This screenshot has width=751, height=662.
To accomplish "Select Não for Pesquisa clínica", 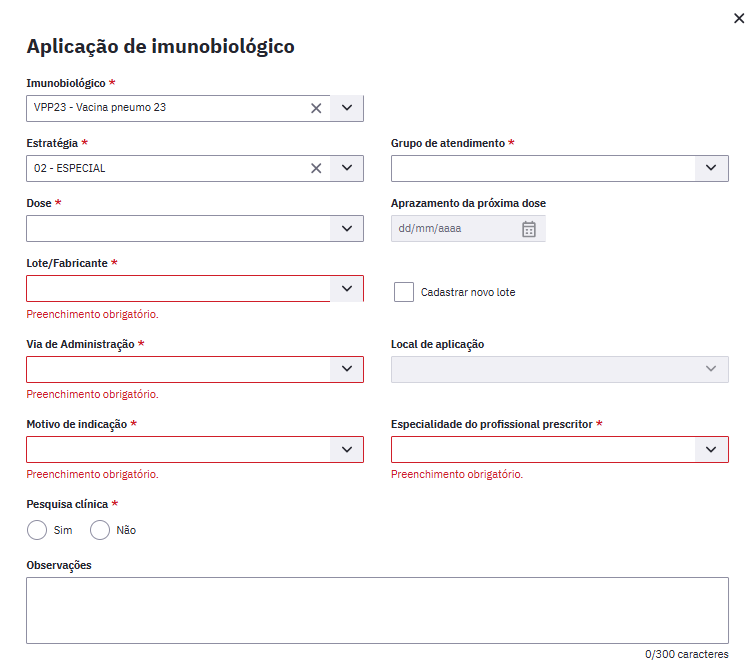I will point(100,530).
